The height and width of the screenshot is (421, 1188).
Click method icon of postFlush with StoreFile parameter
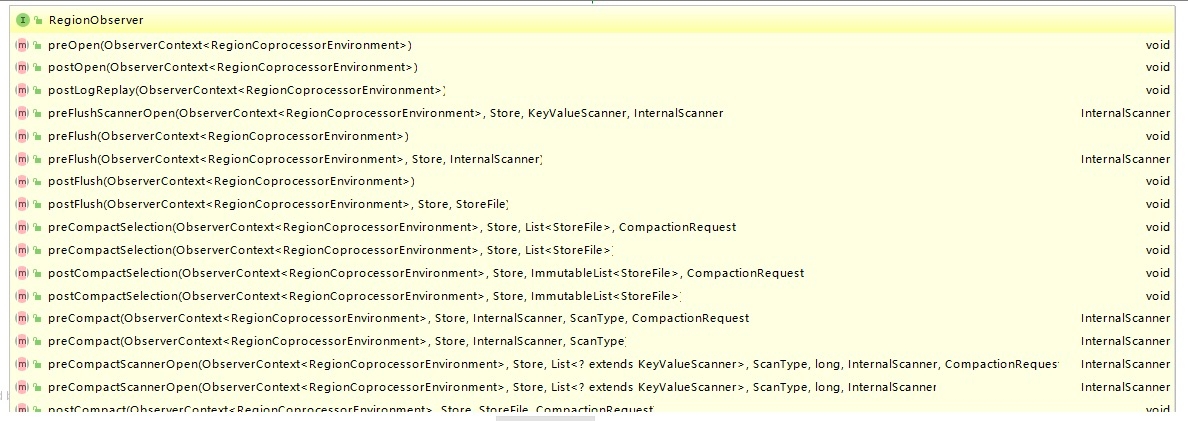point(22,204)
